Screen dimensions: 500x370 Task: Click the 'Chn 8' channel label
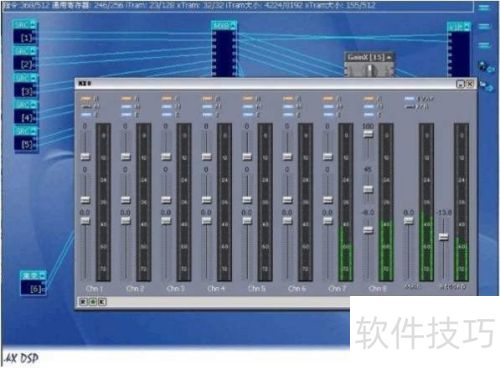point(377,288)
